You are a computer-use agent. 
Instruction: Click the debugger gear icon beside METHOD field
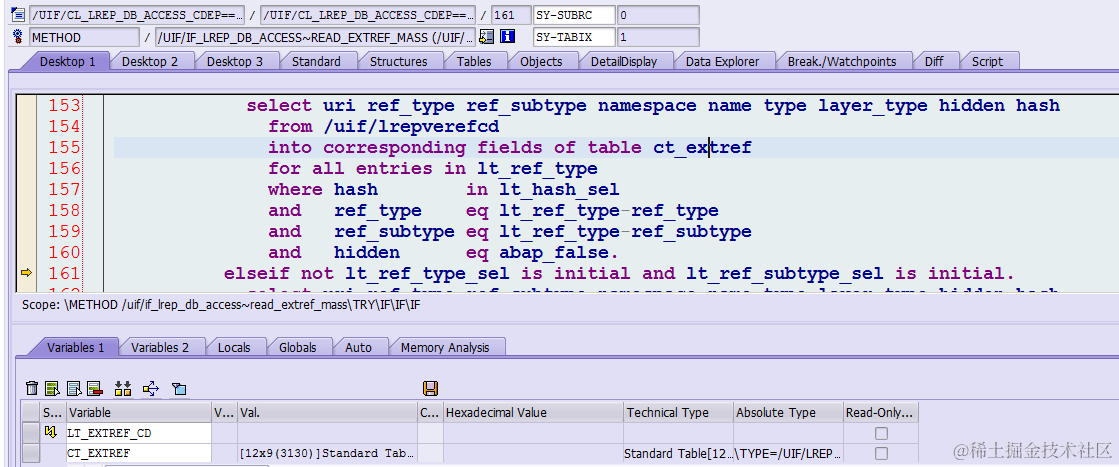click(x=19, y=37)
